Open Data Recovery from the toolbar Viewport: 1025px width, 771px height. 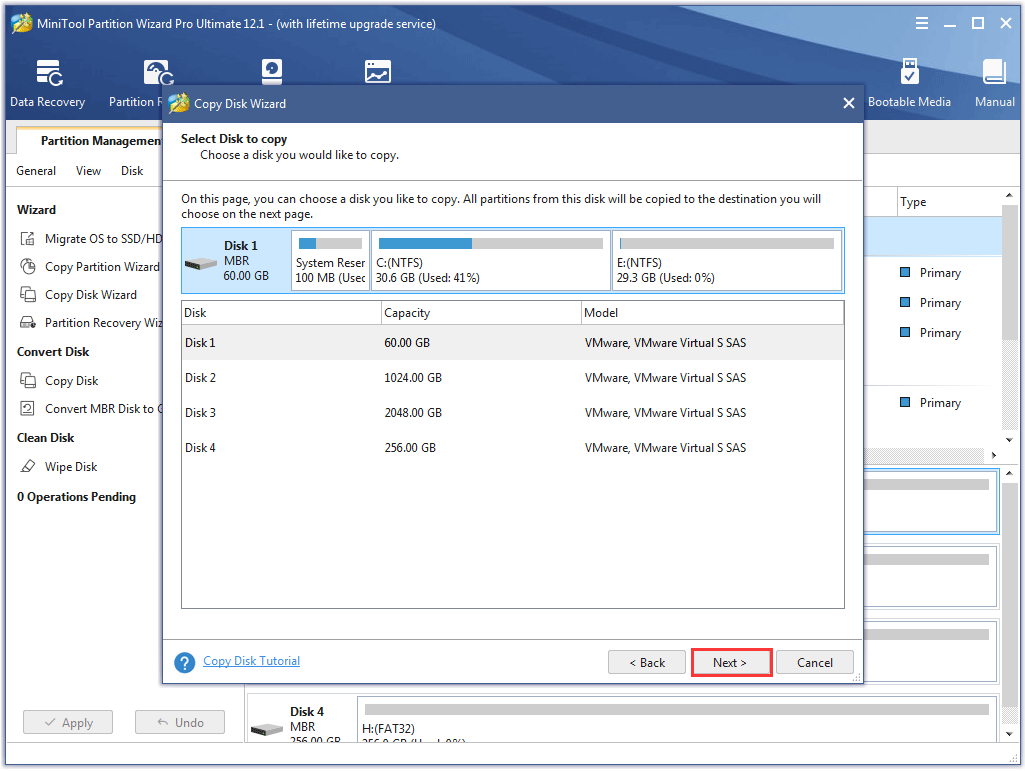[x=48, y=82]
